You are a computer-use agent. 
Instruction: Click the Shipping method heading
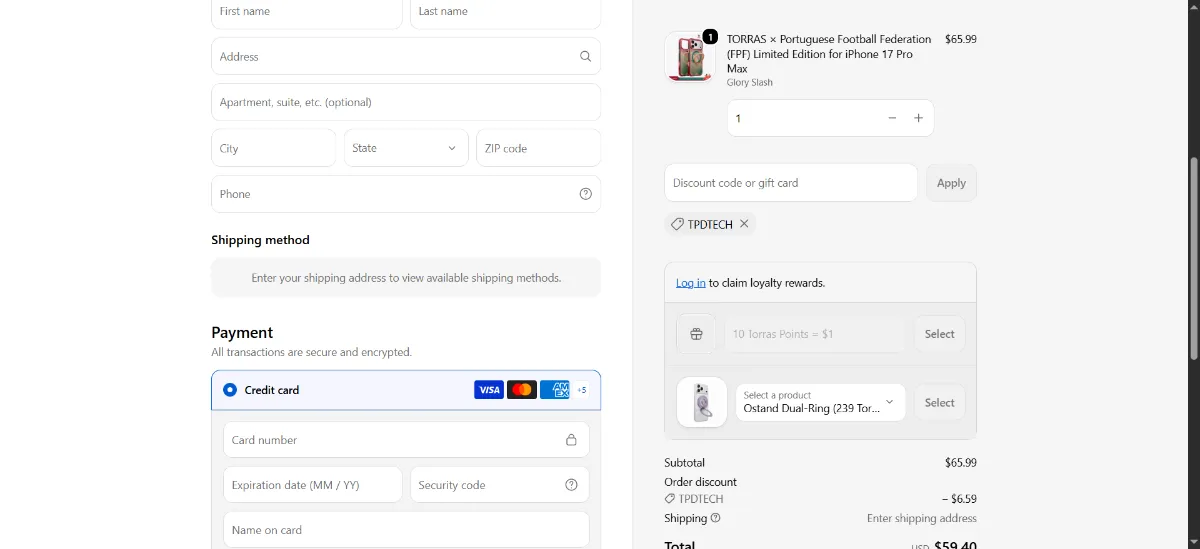click(260, 240)
